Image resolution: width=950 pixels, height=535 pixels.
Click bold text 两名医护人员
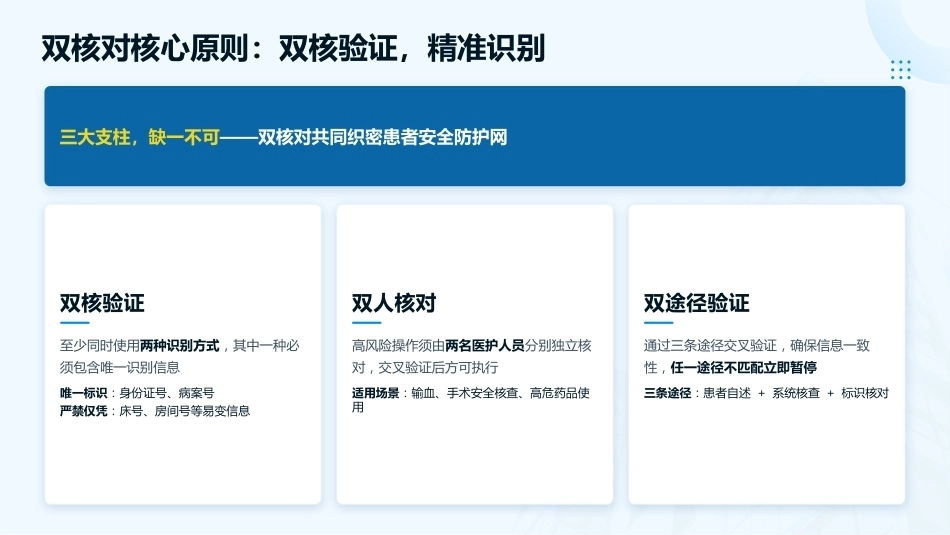coord(485,346)
